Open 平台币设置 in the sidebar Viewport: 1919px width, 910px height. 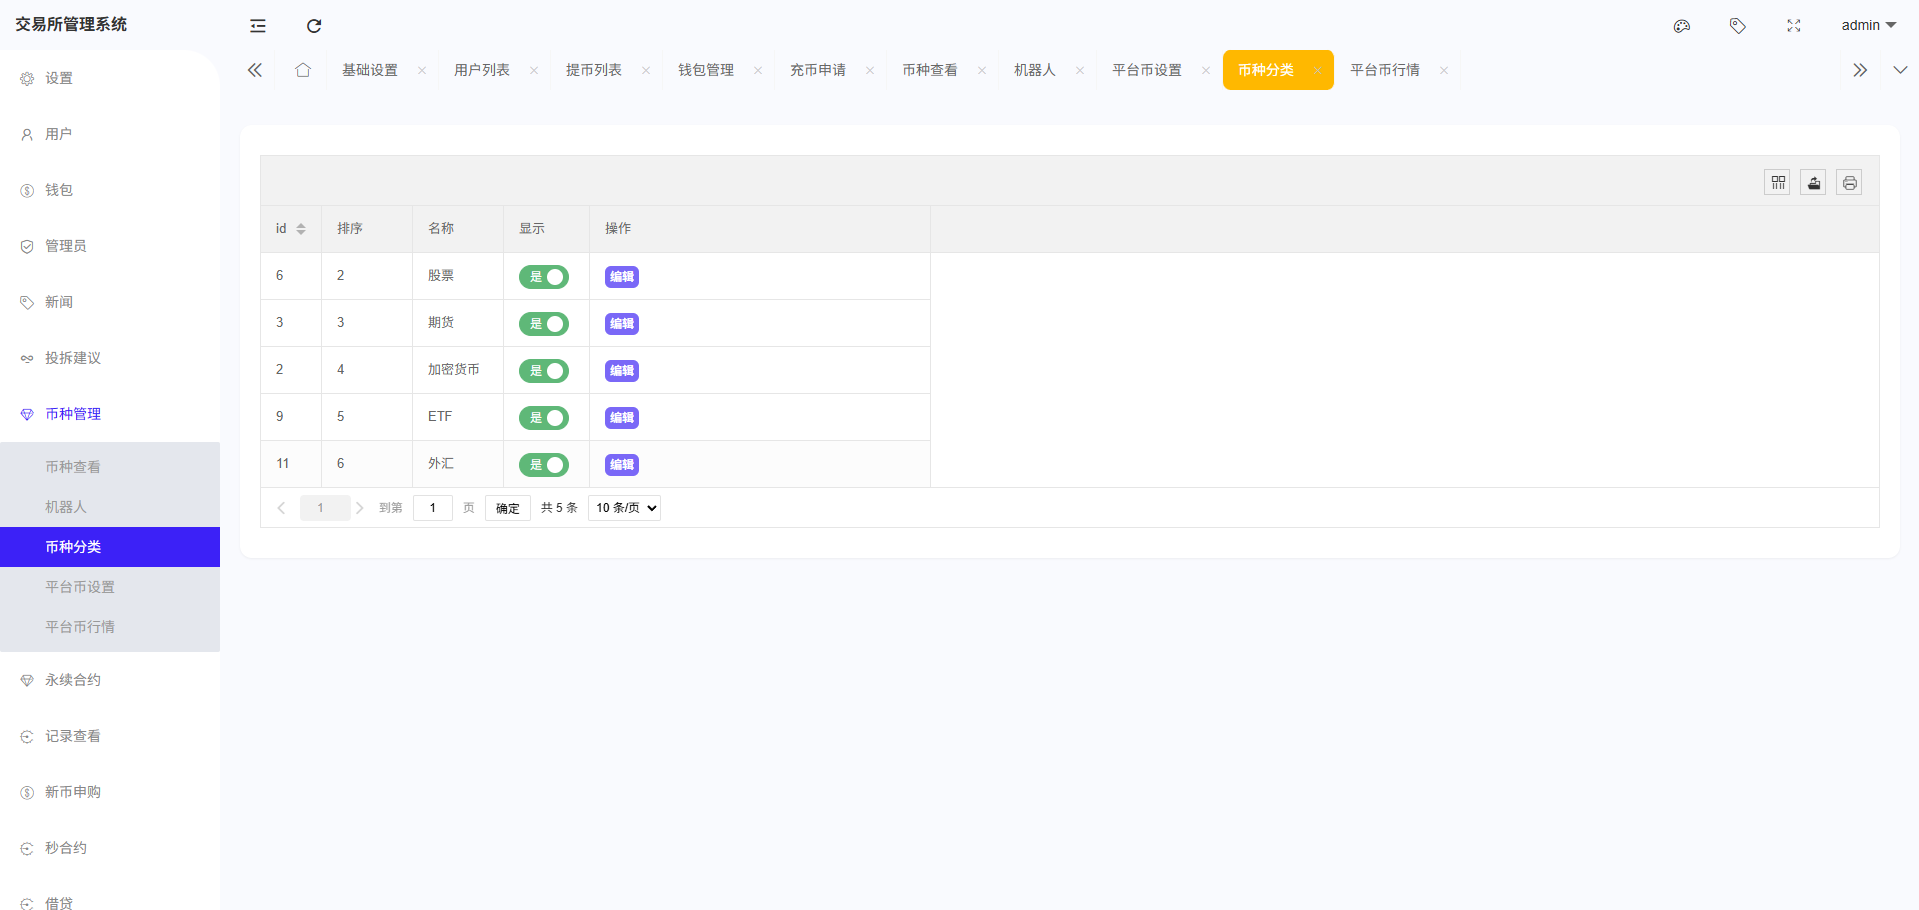tap(80, 587)
